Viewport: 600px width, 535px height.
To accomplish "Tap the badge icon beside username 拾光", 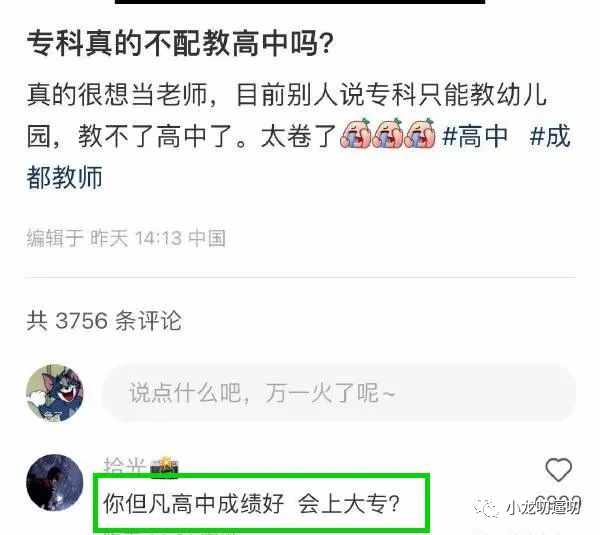I will (164, 467).
